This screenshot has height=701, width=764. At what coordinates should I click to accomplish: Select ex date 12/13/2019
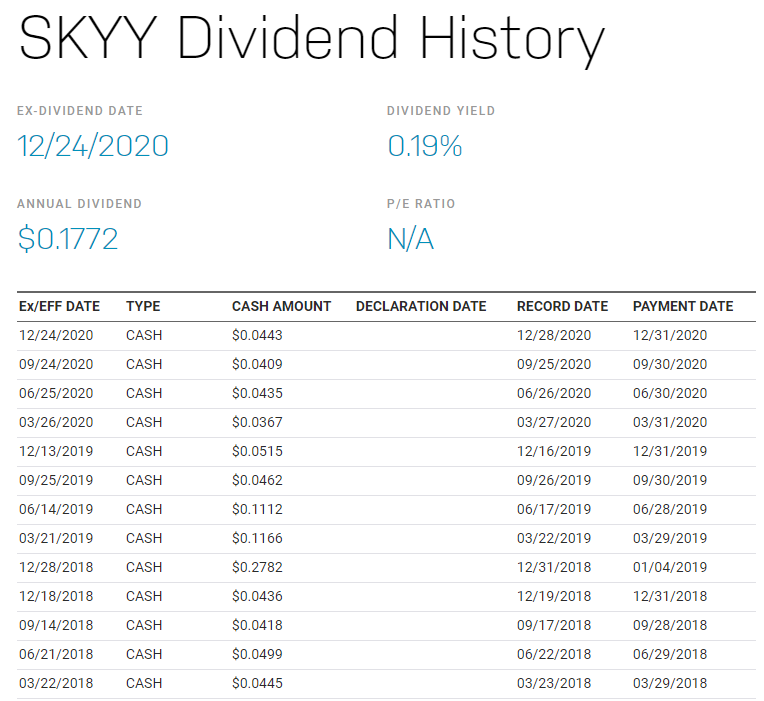tap(56, 452)
